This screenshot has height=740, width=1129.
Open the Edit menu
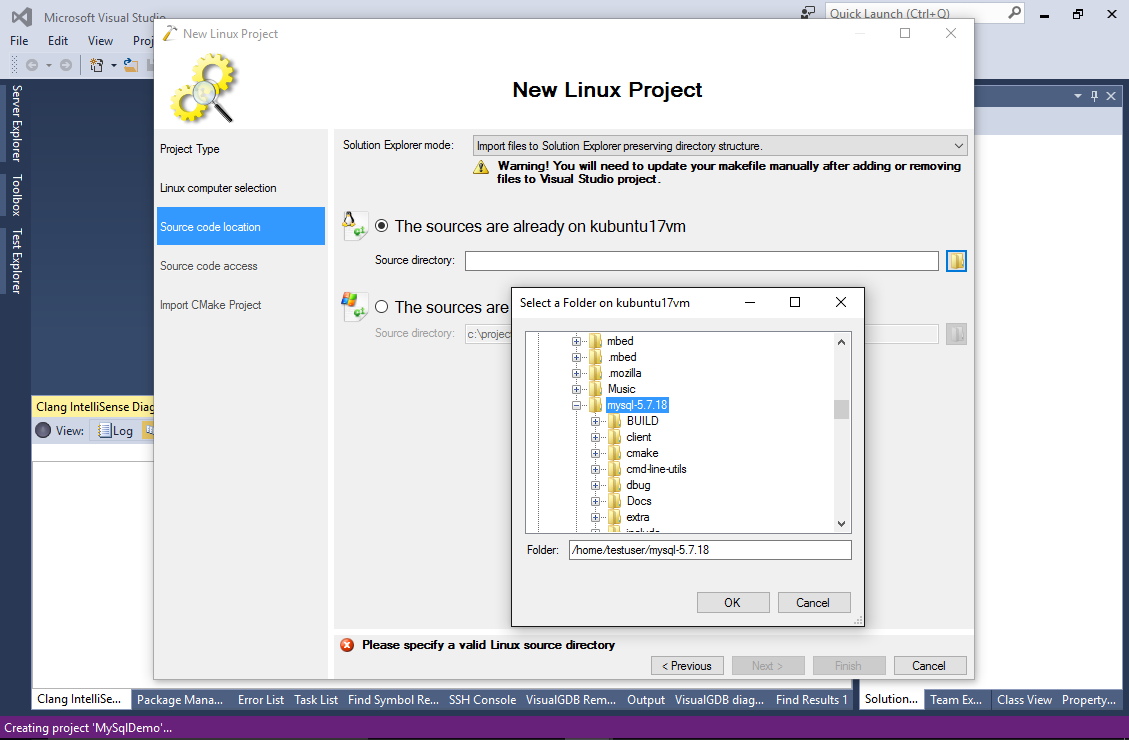click(x=58, y=40)
